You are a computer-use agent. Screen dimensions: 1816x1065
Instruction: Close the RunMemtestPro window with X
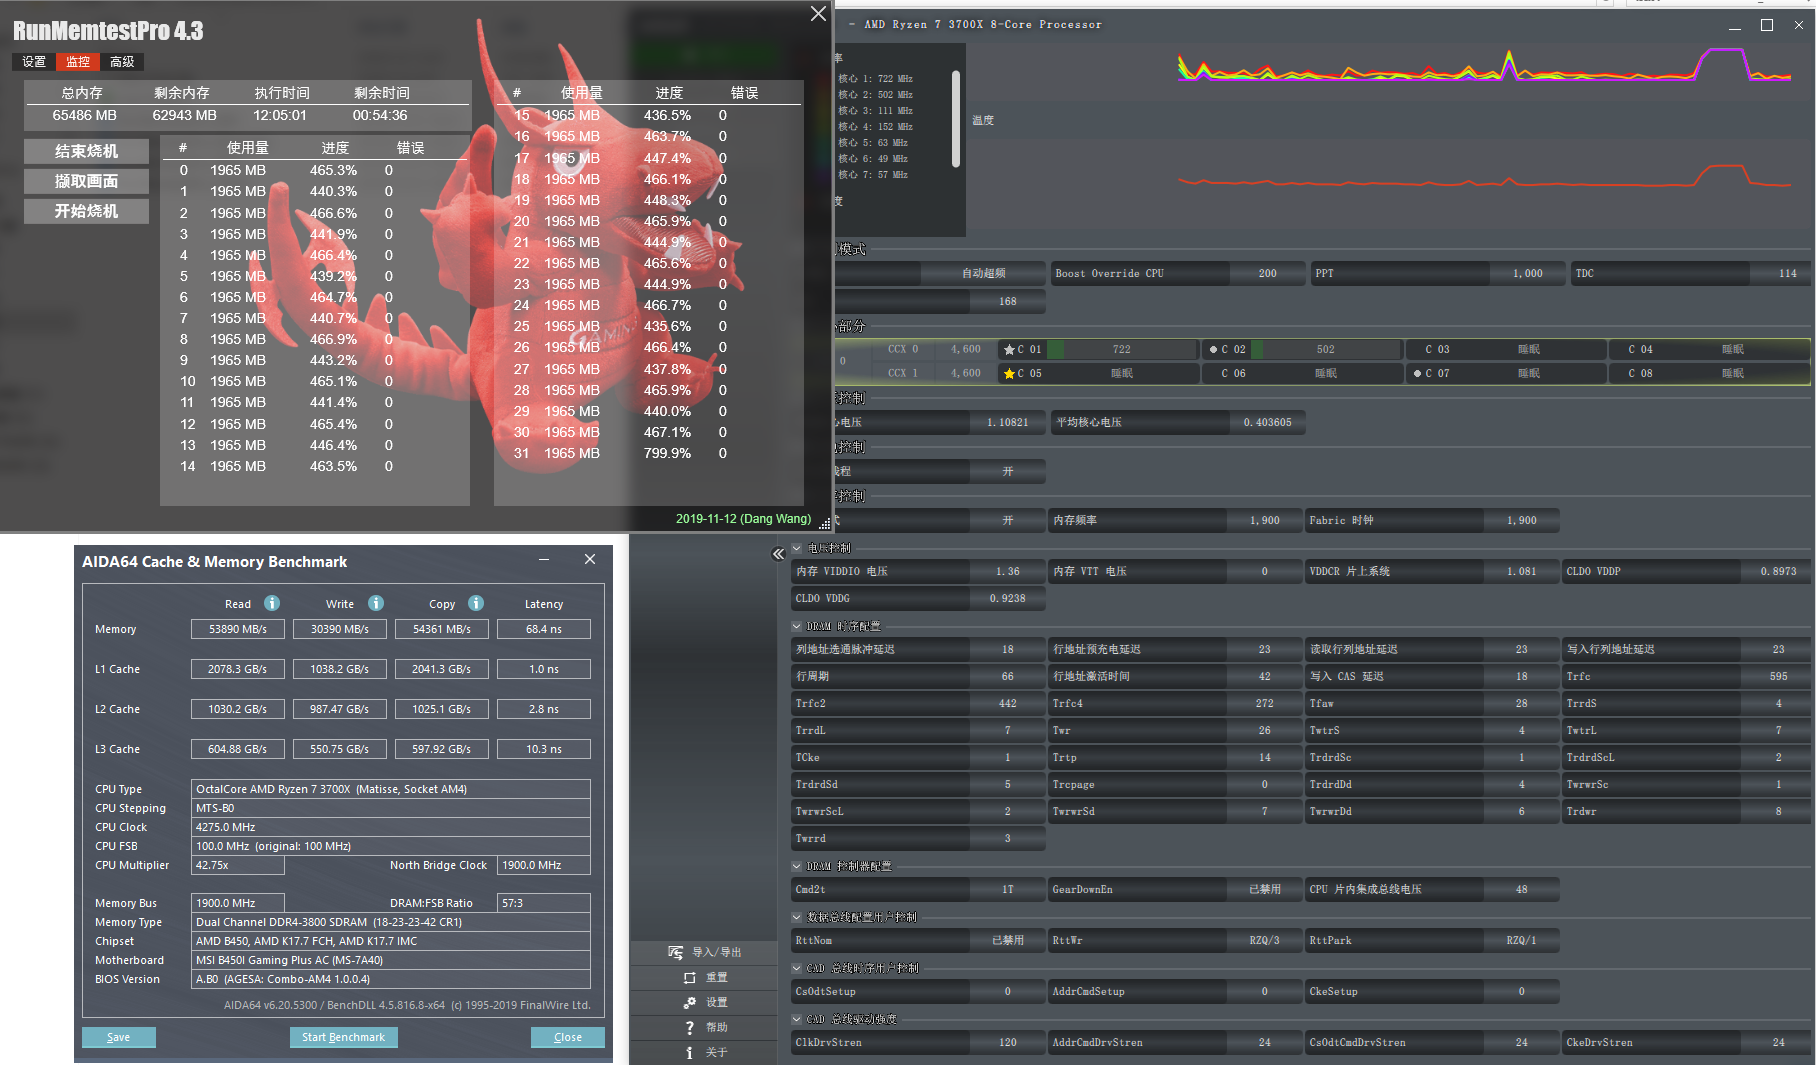point(818,14)
